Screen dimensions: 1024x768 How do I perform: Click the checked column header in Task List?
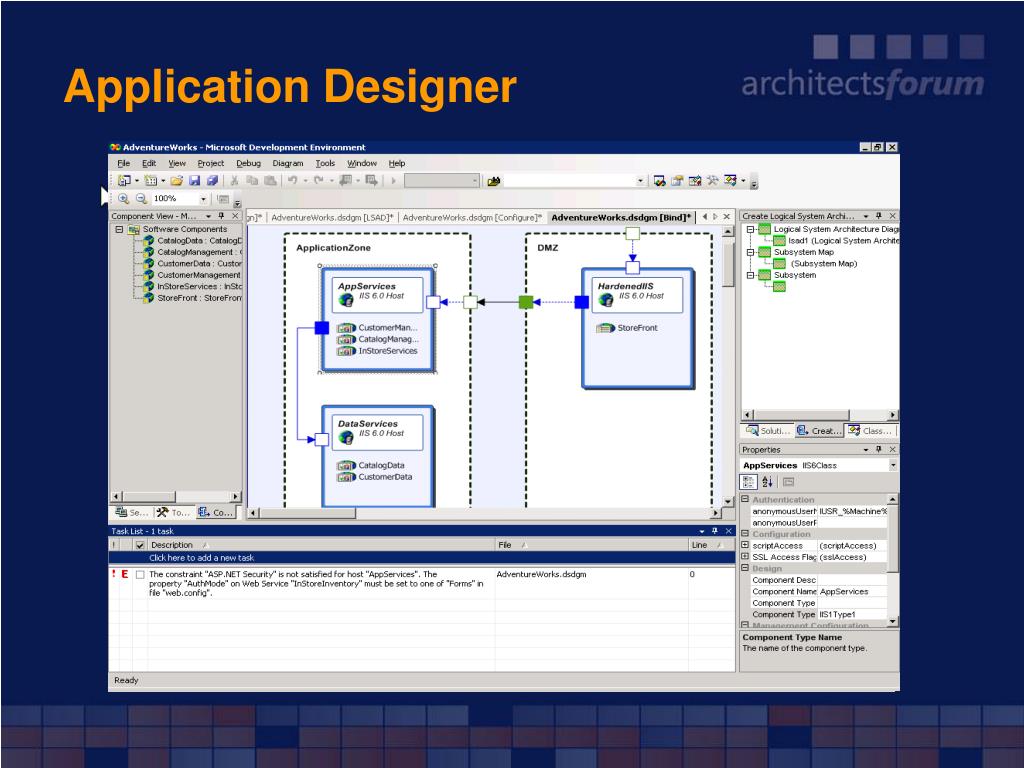140,545
